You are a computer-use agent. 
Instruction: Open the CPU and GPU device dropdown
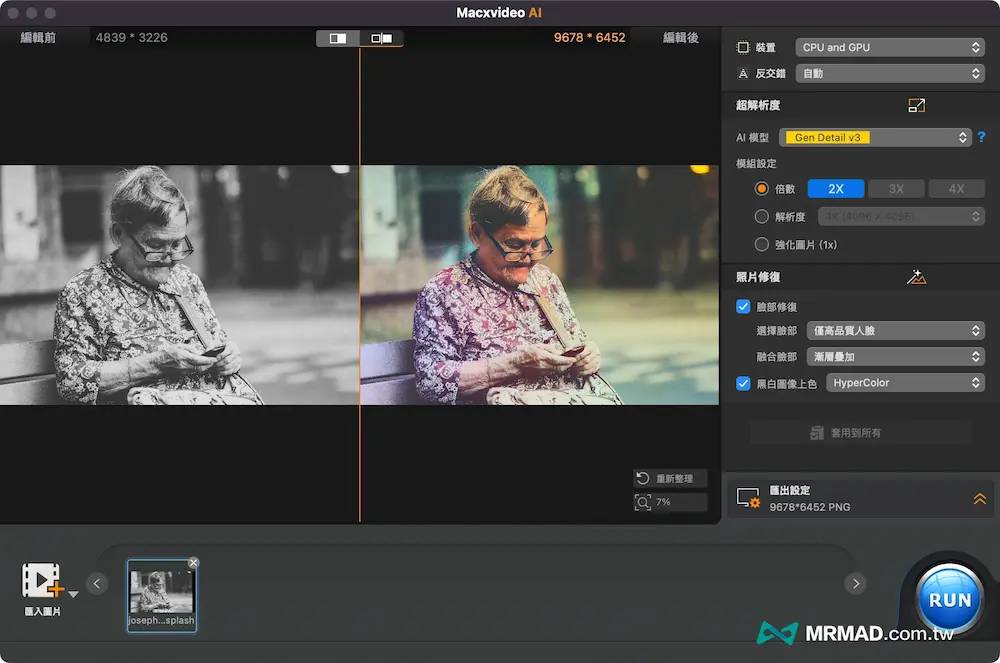[x=890, y=47]
